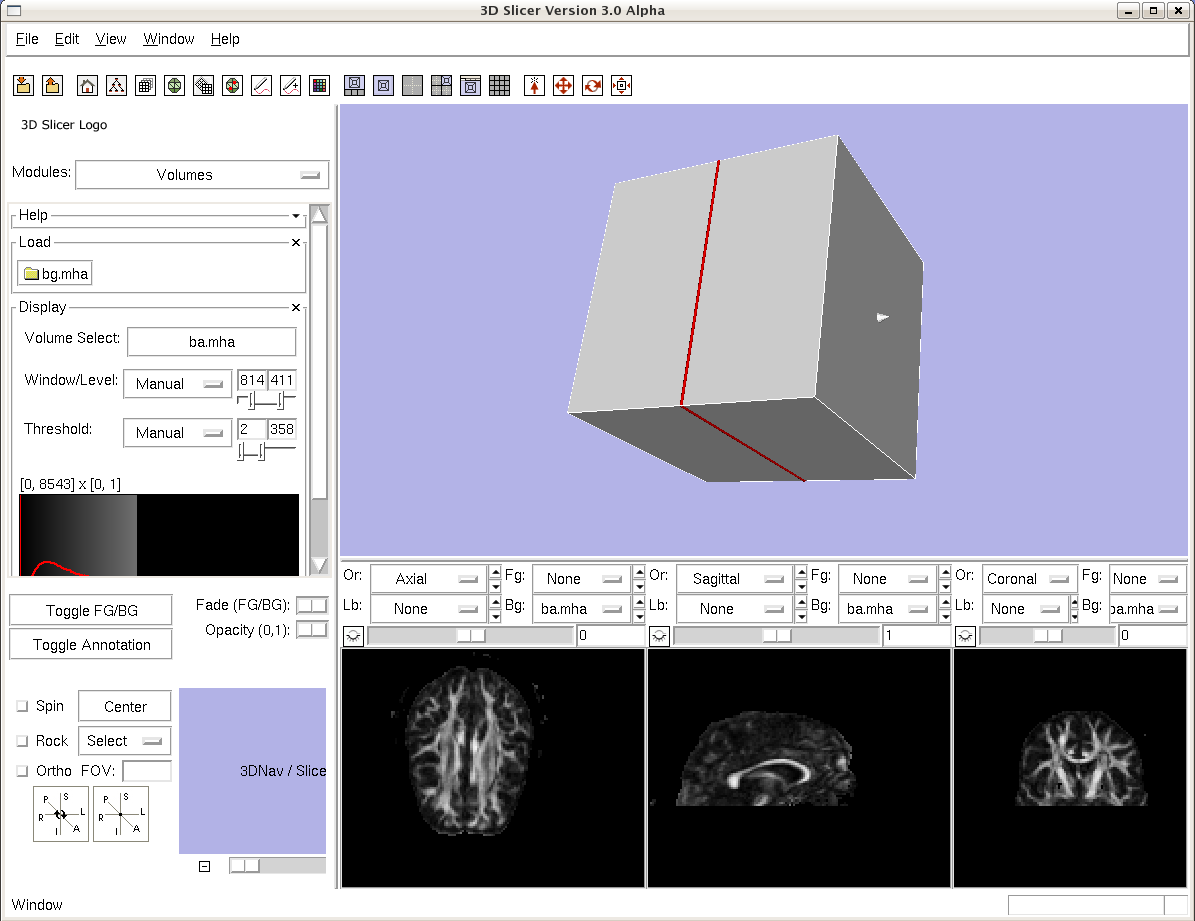Viewport: 1195px width, 921px height.
Task: Enable the Spin checkbox
Action: tap(22, 706)
